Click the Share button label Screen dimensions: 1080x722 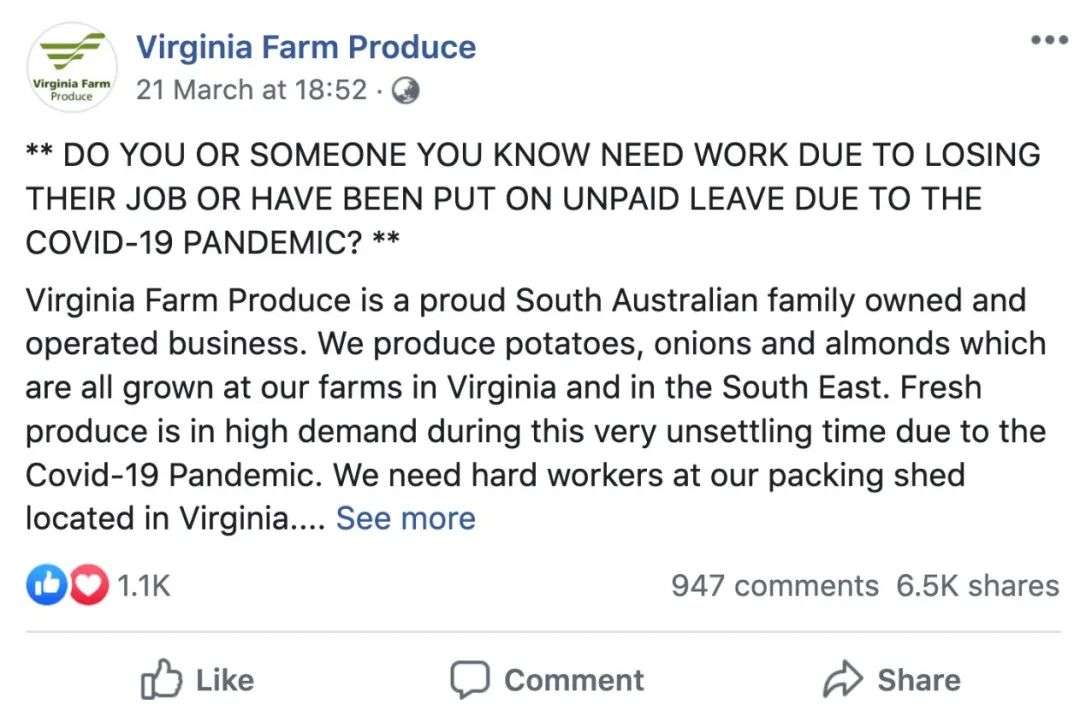918,680
